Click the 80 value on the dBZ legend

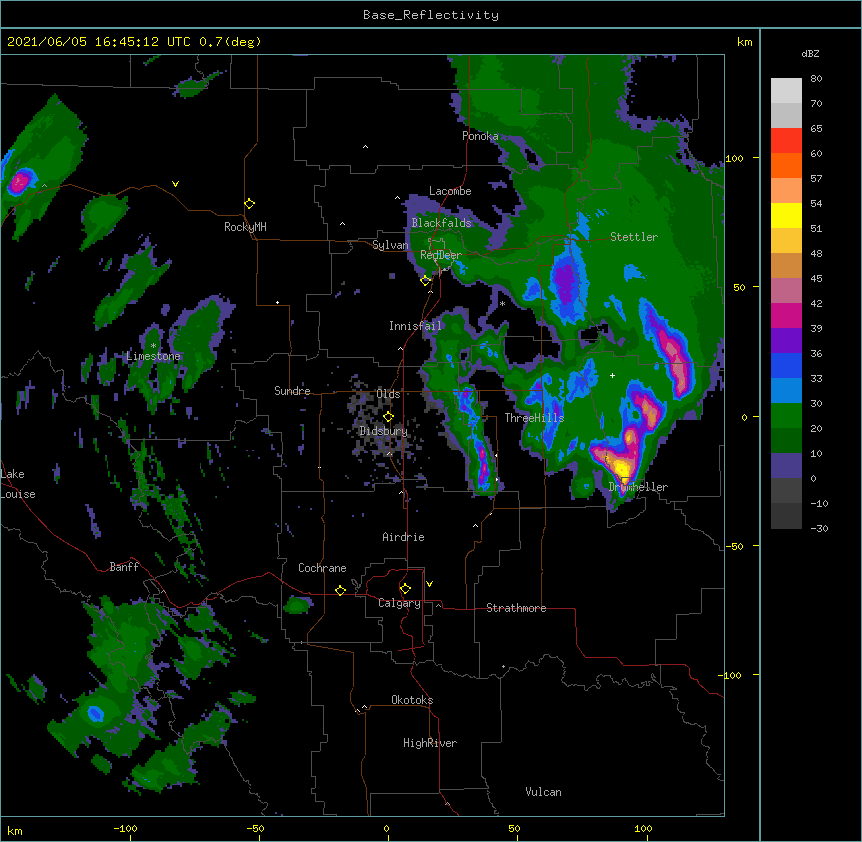click(816, 79)
